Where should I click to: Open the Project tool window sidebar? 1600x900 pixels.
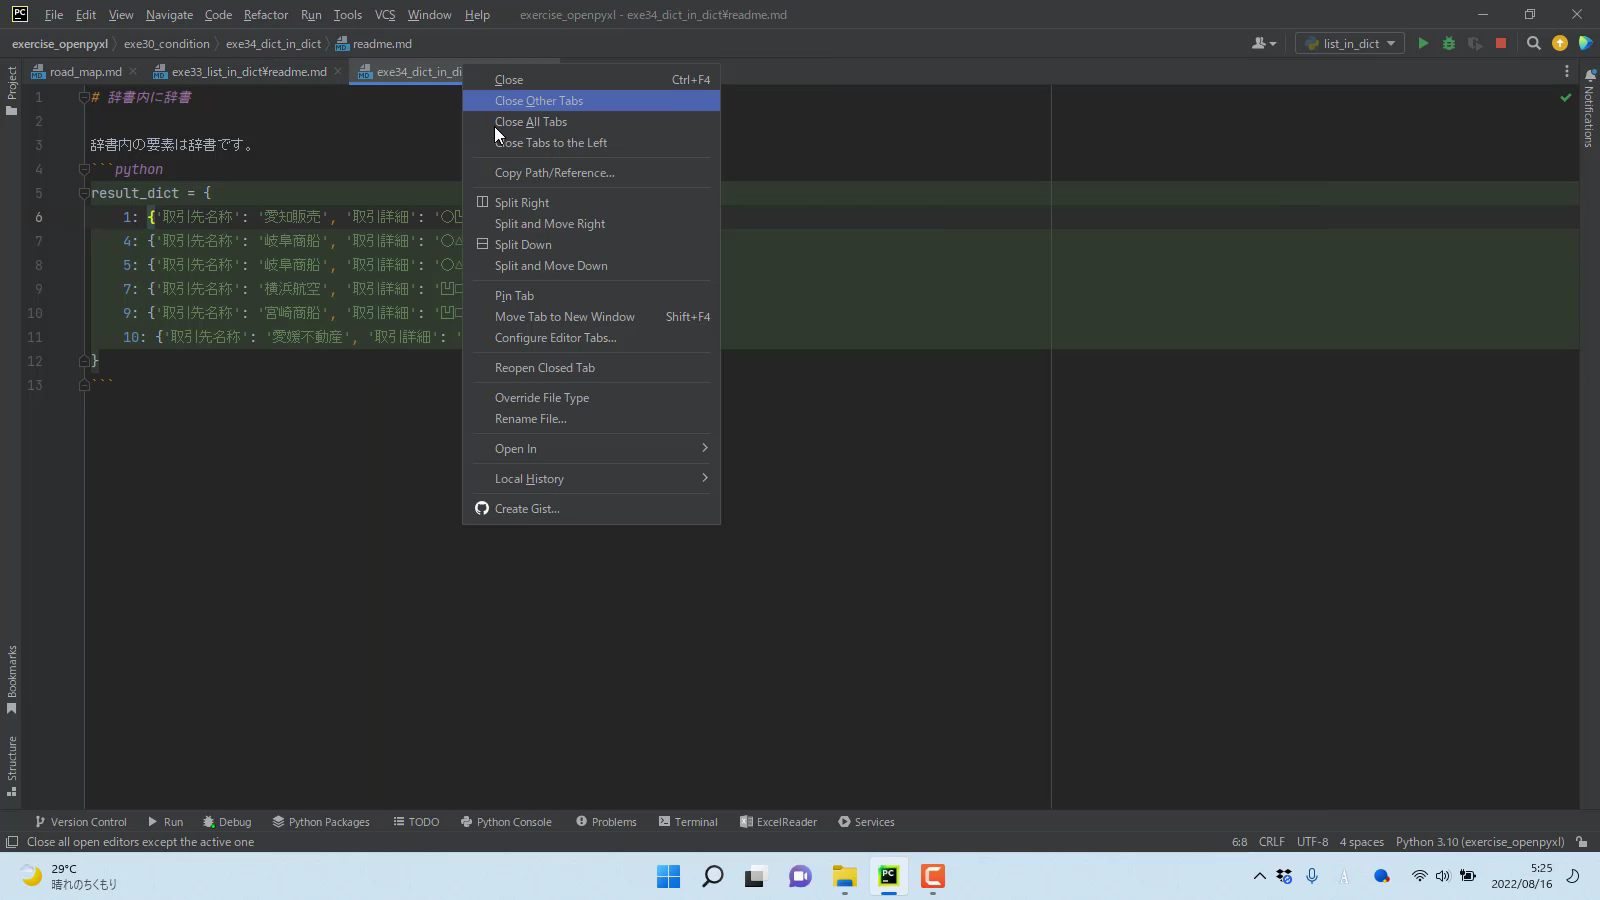11,90
